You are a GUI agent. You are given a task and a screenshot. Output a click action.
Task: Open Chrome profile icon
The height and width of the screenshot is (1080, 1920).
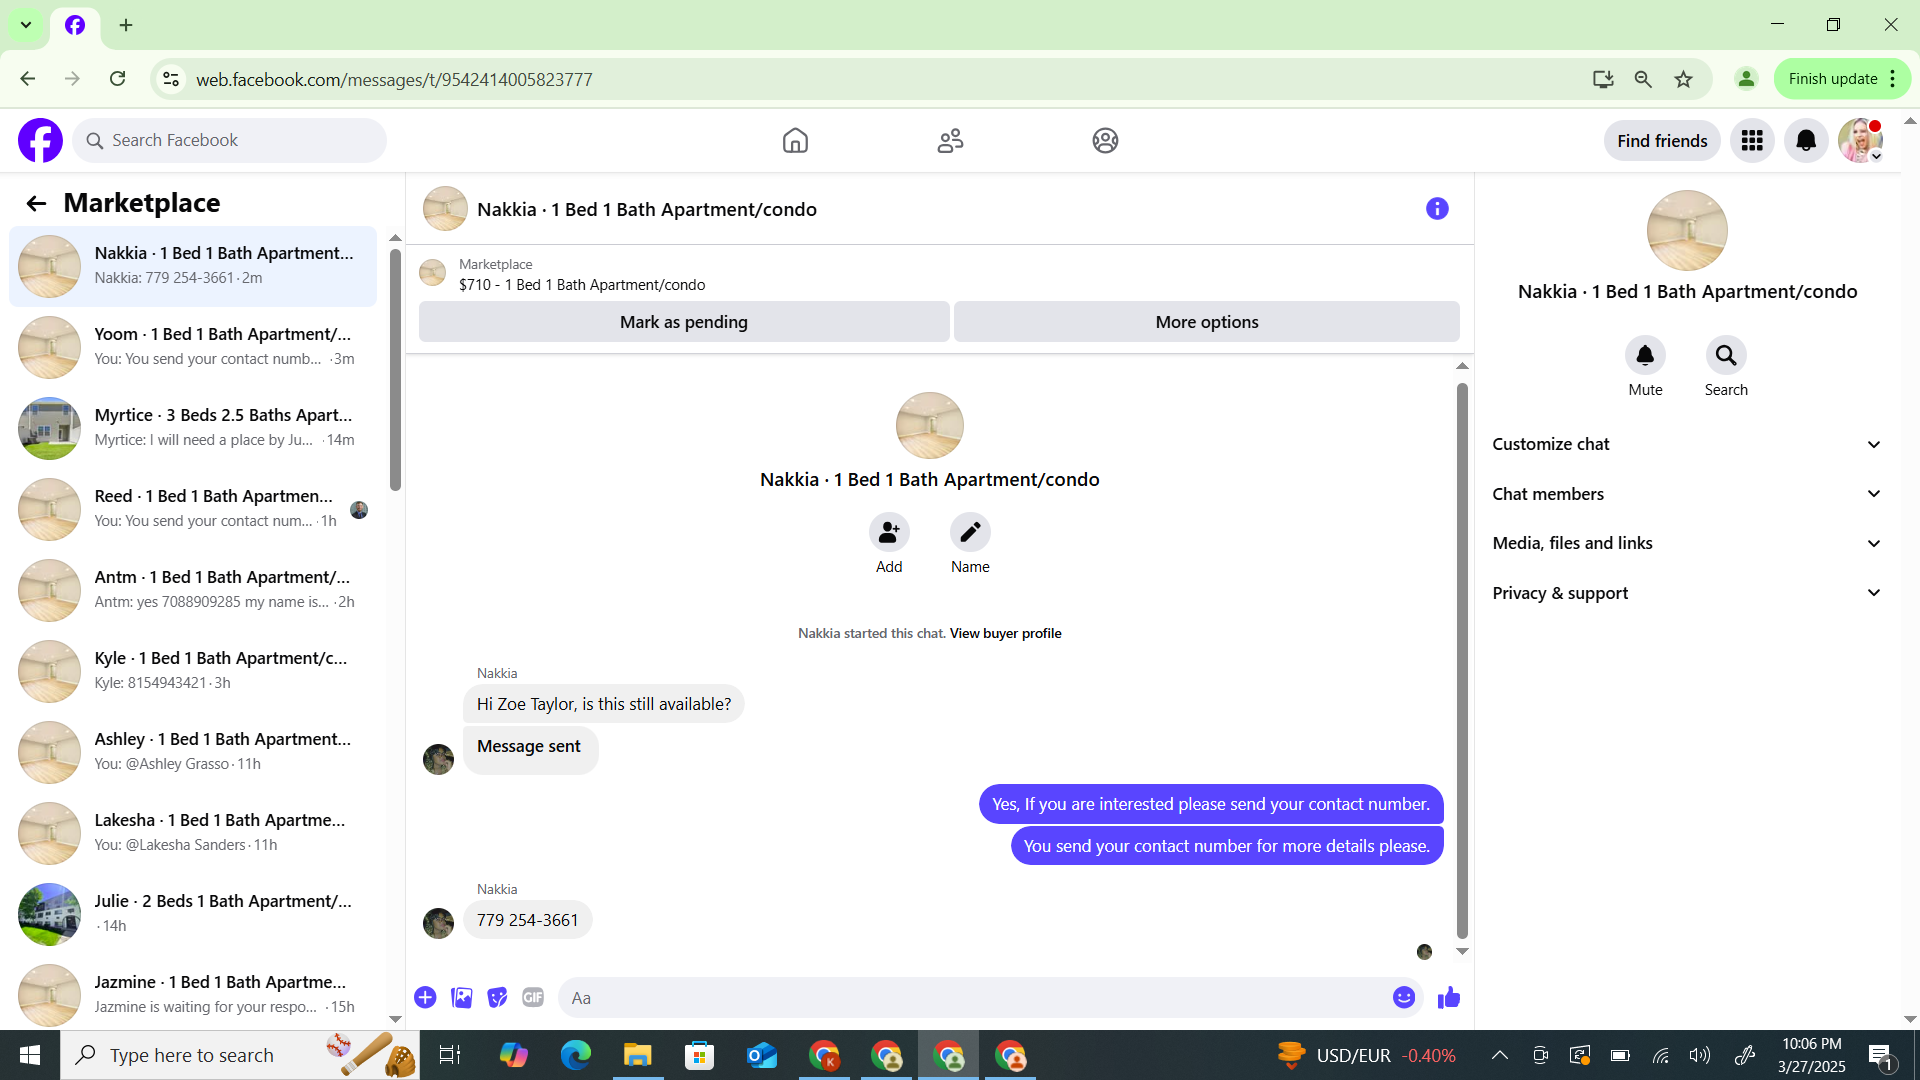(1746, 79)
